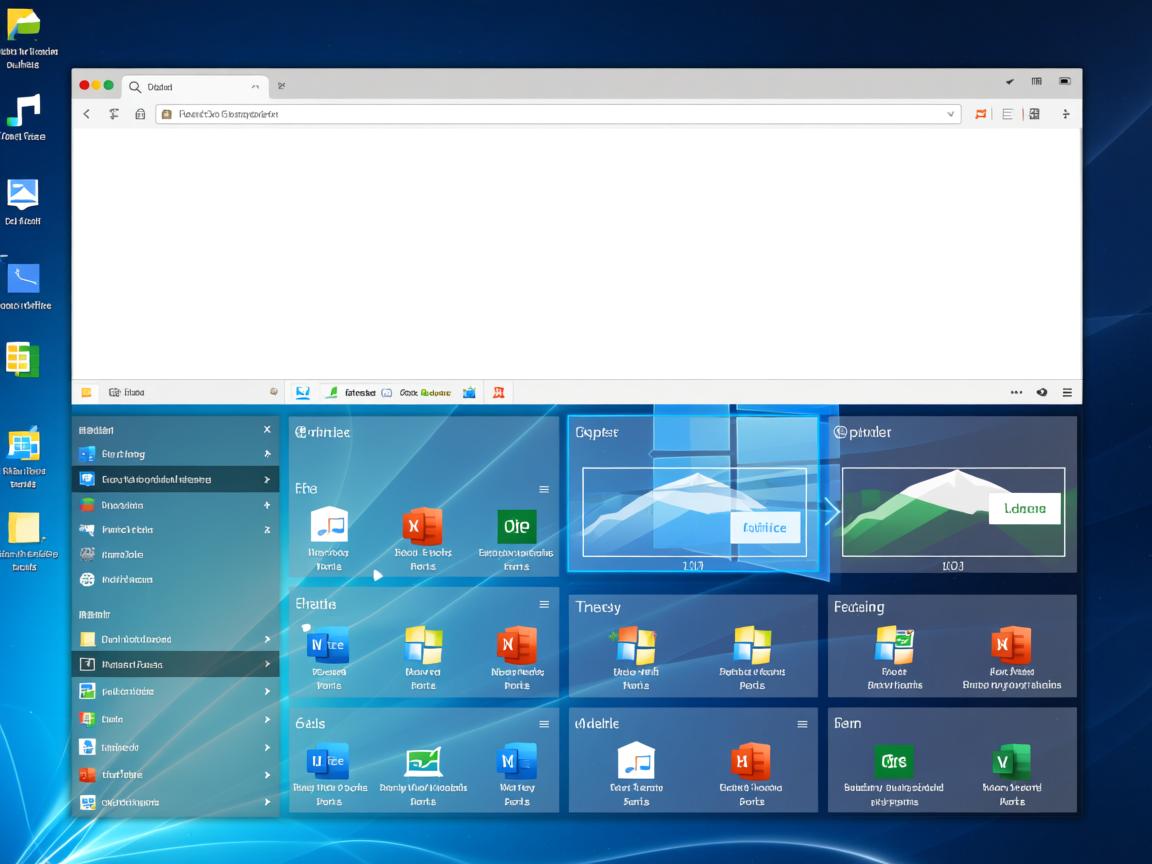Expand the bottom sidebar item's chevron arrow

(267, 802)
